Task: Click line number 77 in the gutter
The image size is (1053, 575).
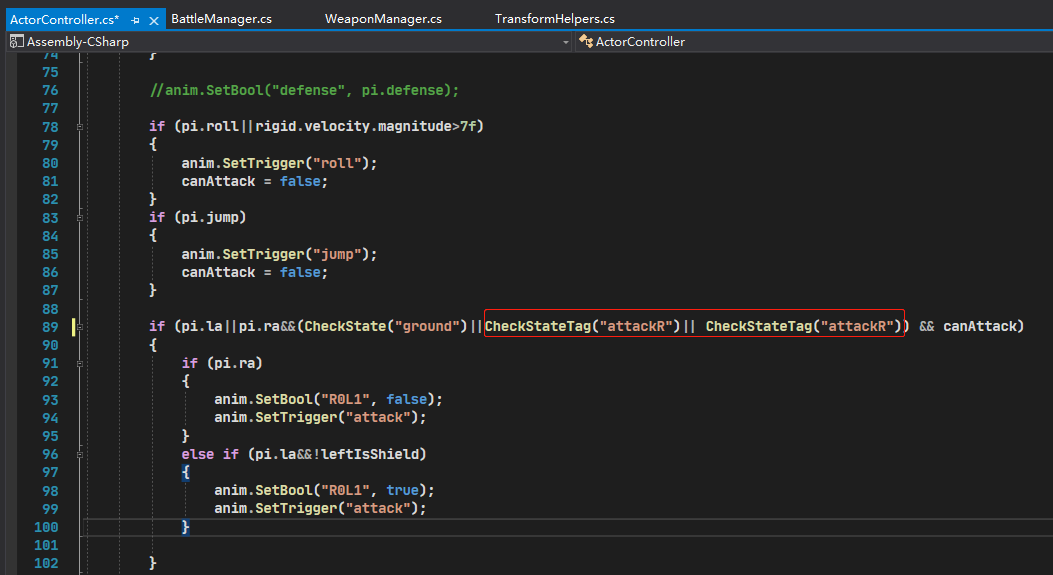Action: pos(50,108)
